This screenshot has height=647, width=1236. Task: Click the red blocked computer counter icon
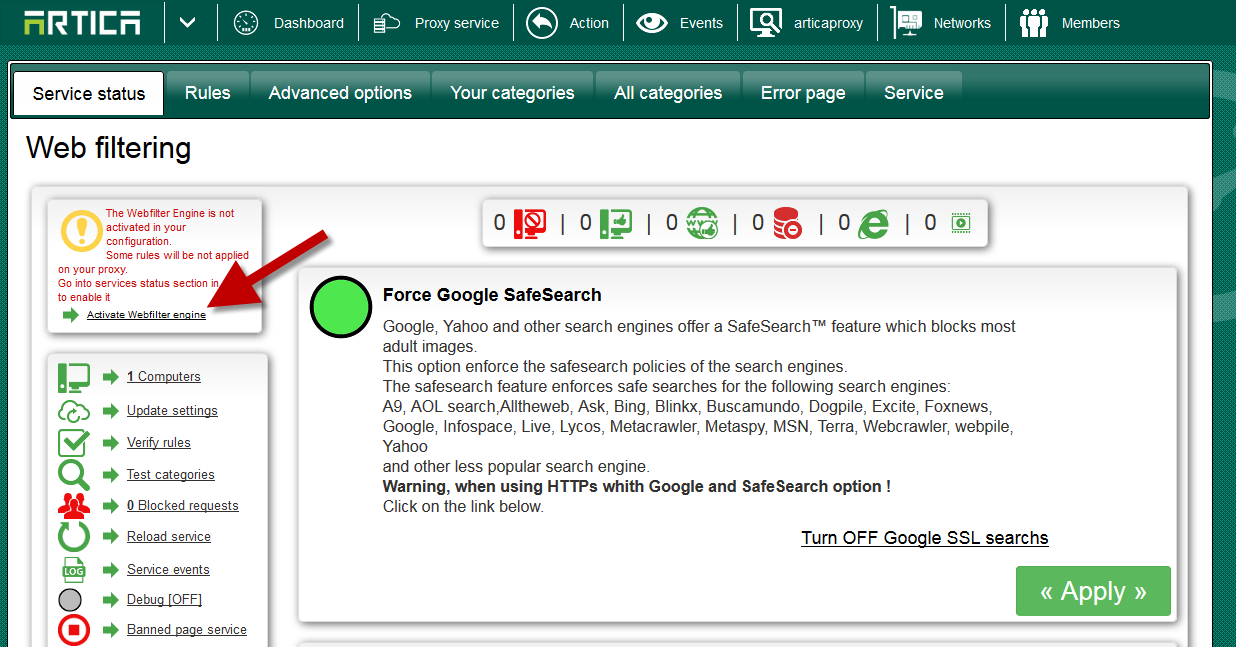(529, 223)
